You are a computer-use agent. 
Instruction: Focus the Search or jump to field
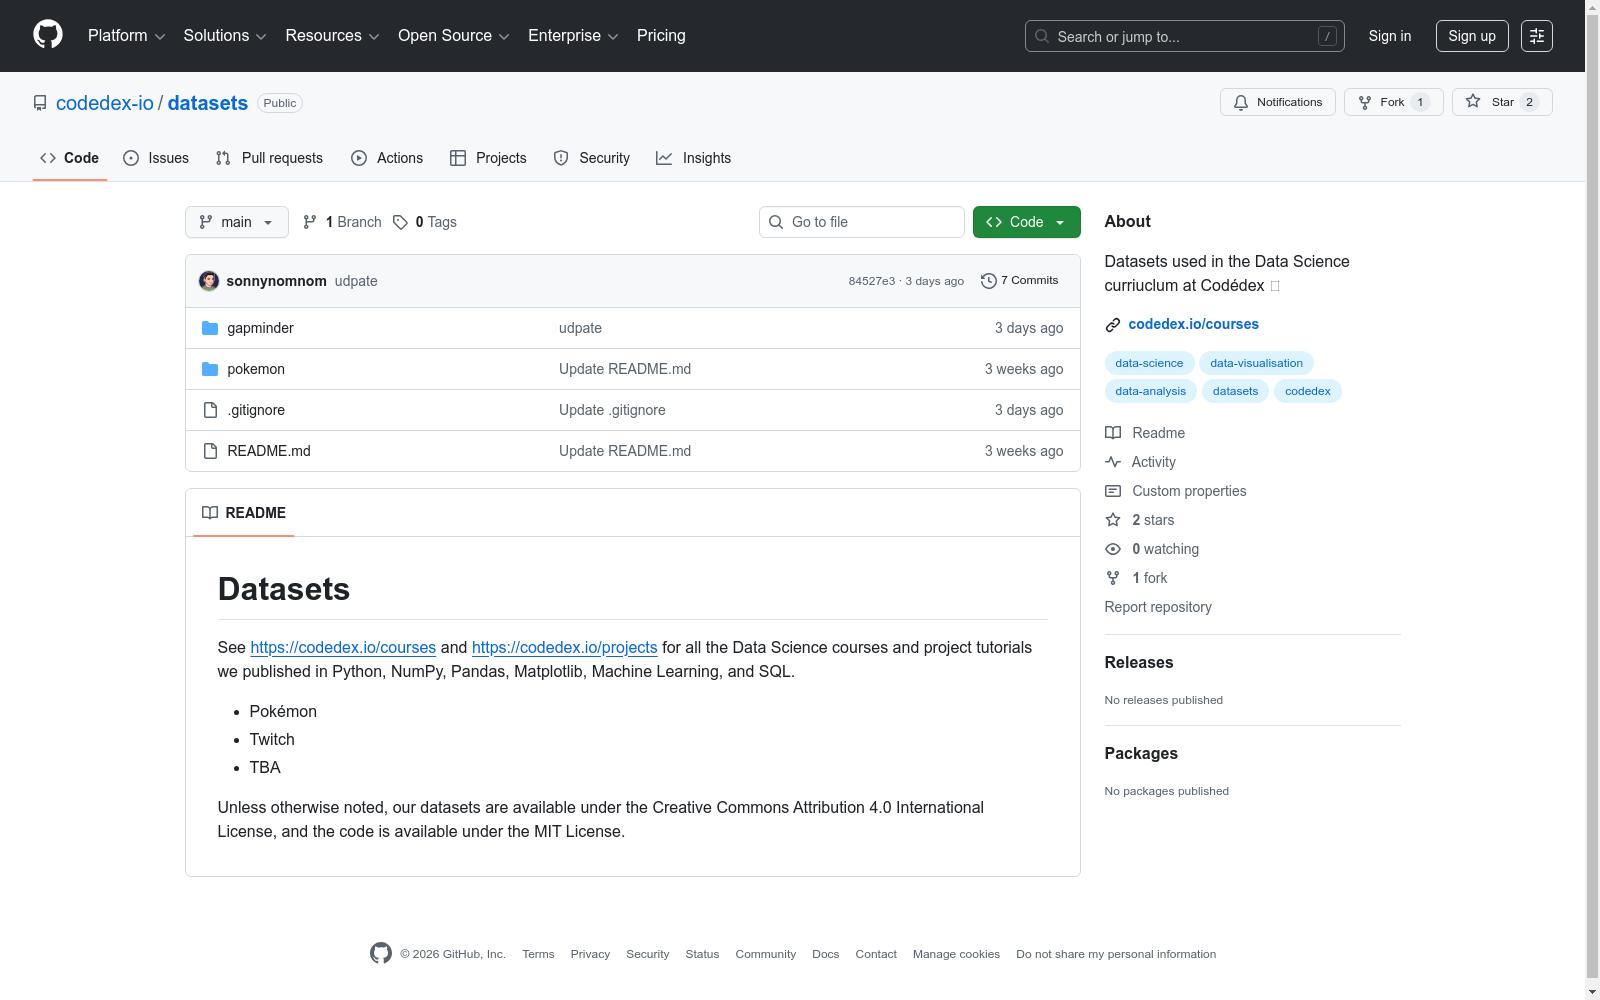(1185, 36)
